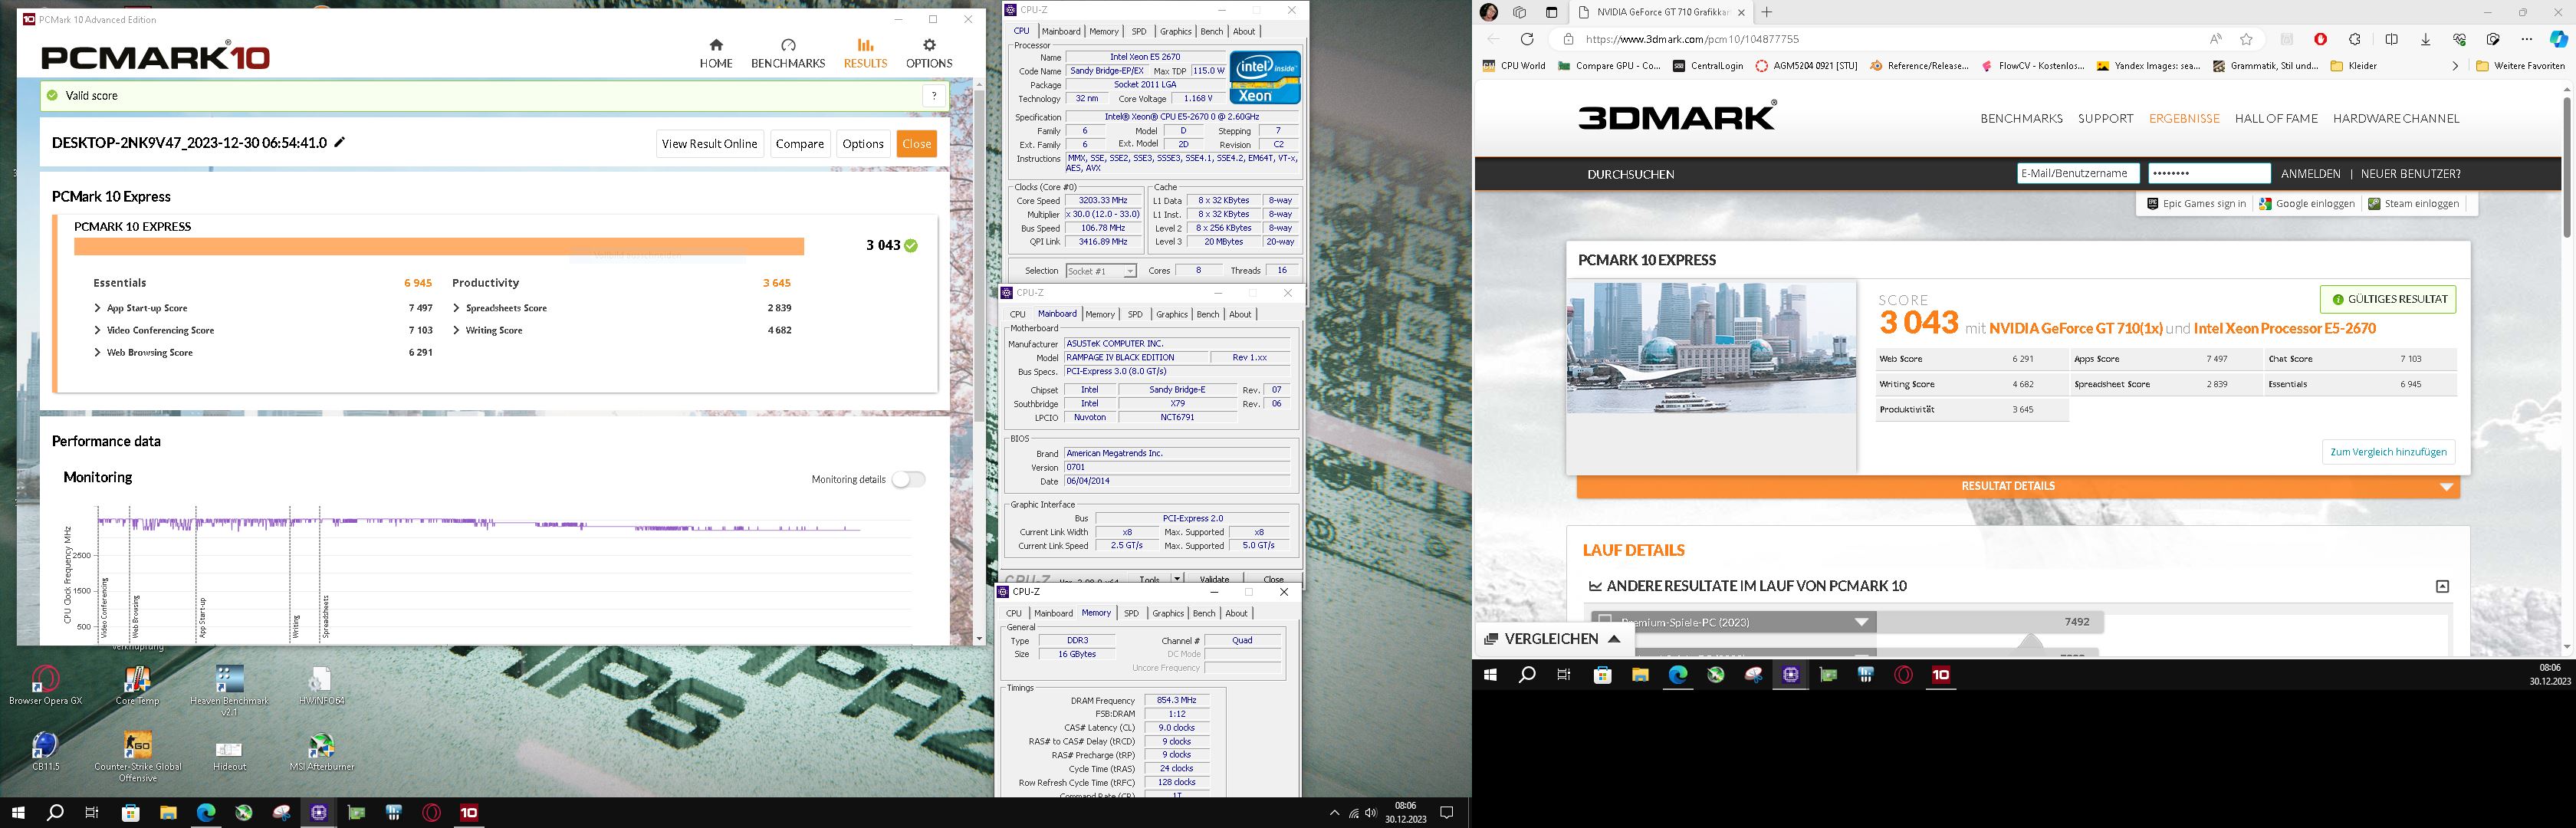2576x828 pixels.
Task: Open the Core Temp desktop shortcut
Action: 137,685
